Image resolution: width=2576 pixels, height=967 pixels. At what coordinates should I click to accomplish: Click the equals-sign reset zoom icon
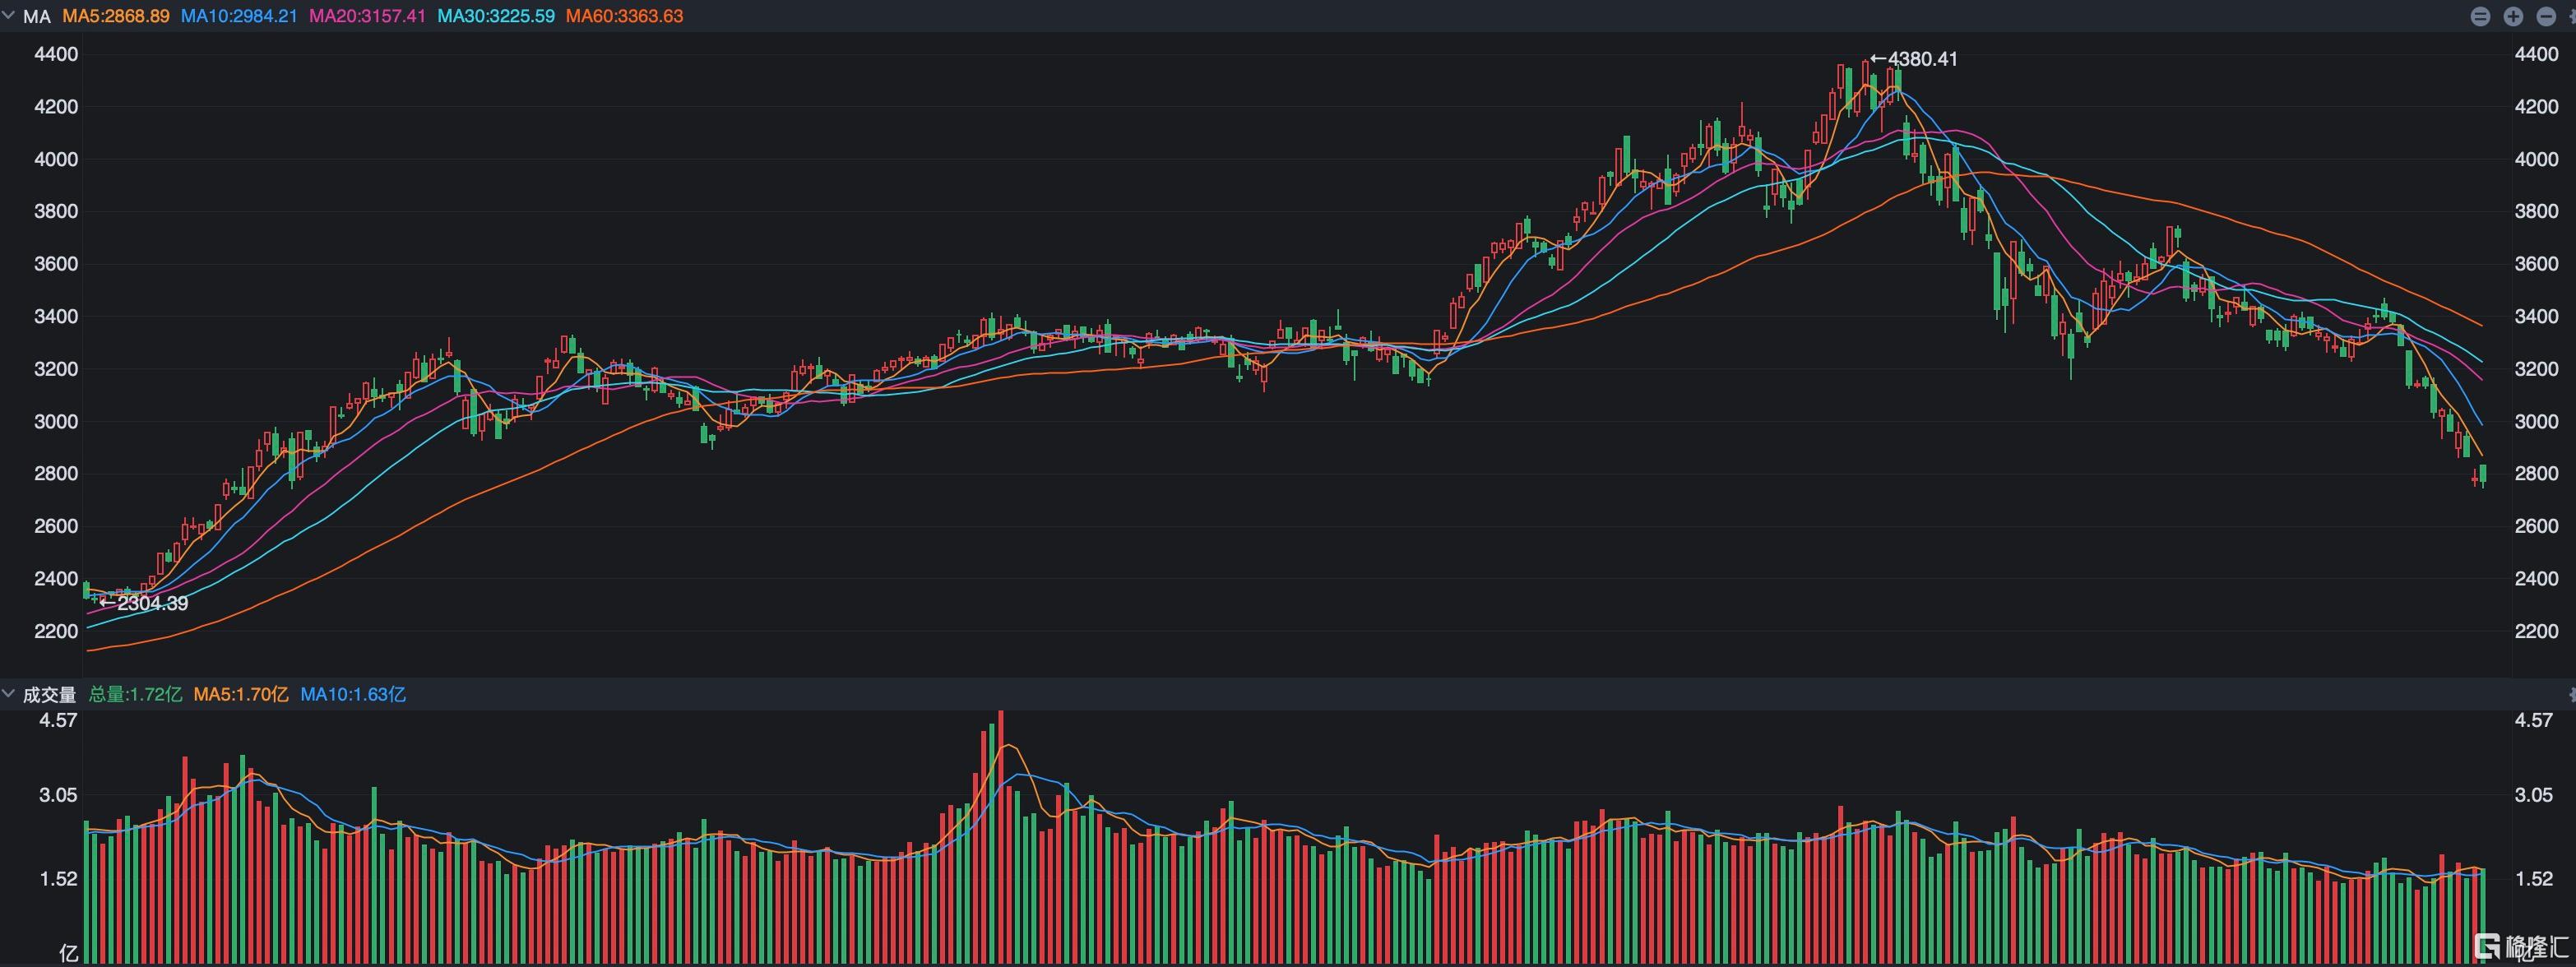click(2479, 17)
